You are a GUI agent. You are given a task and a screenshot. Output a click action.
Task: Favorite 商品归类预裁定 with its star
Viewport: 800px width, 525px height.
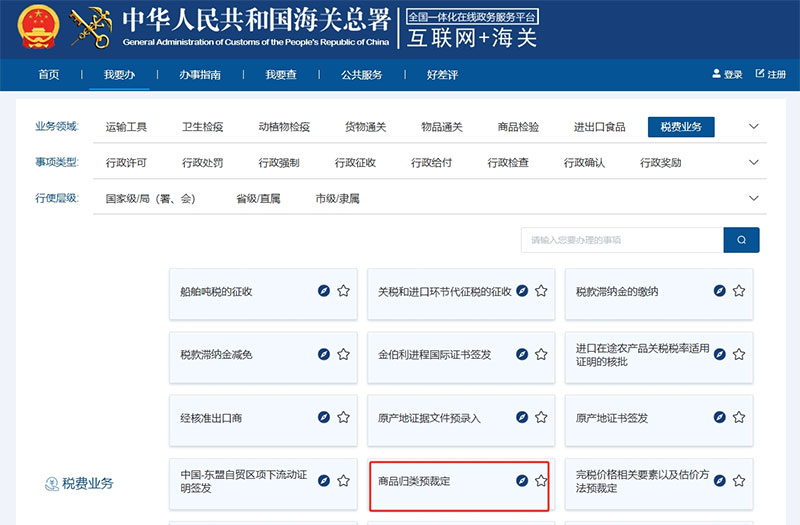pyautogui.click(x=541, y=481)
